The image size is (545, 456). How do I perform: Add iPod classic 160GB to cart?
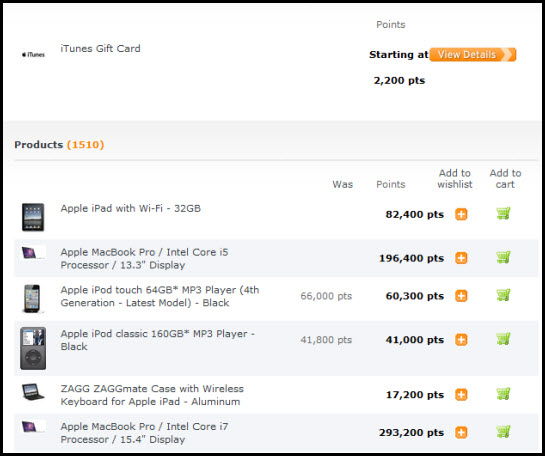pos(503,339)
